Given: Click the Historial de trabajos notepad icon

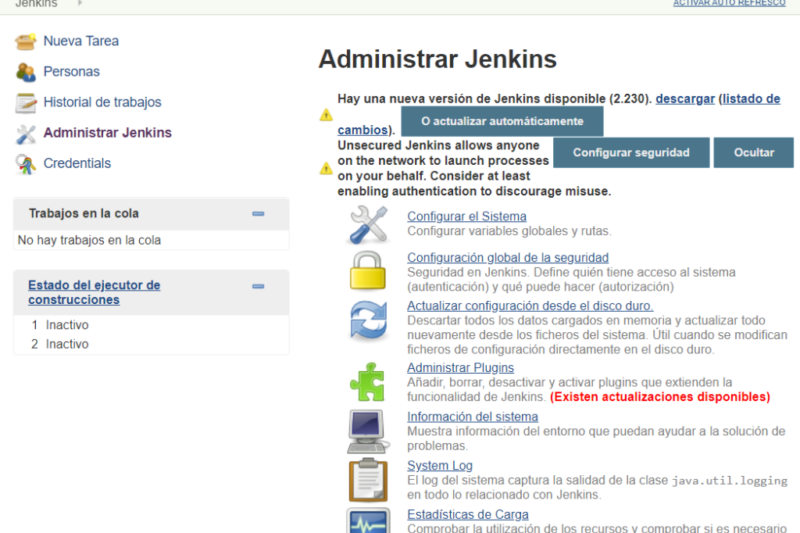Looking at the screenshot, I should 26,103.
